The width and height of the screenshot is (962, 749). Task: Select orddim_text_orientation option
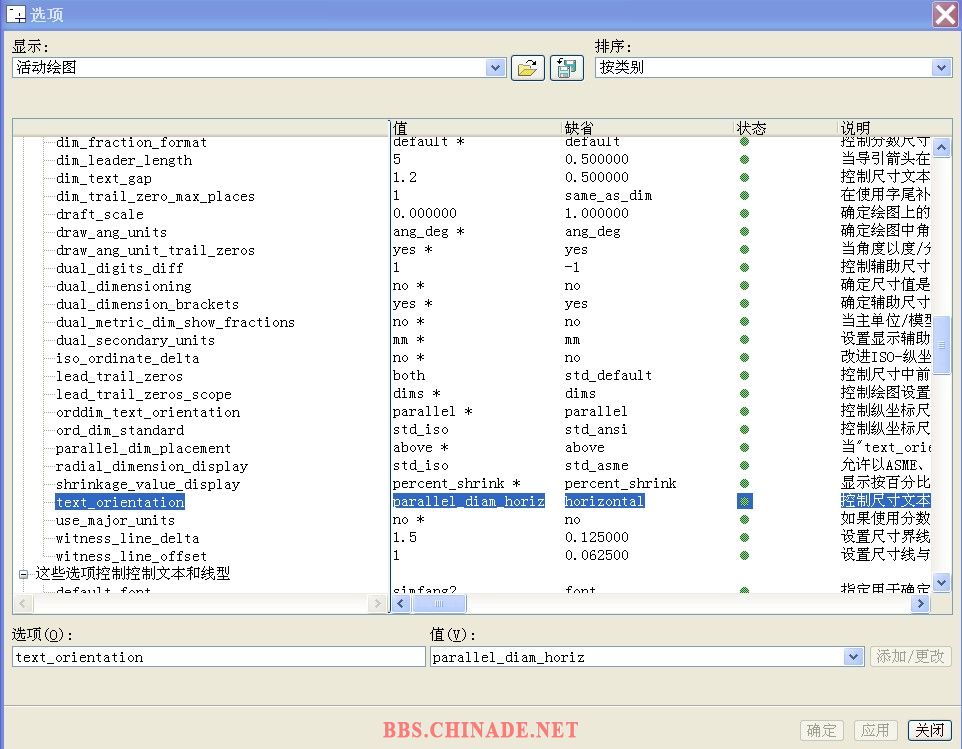pyautogui.click(x=148, y=412)
